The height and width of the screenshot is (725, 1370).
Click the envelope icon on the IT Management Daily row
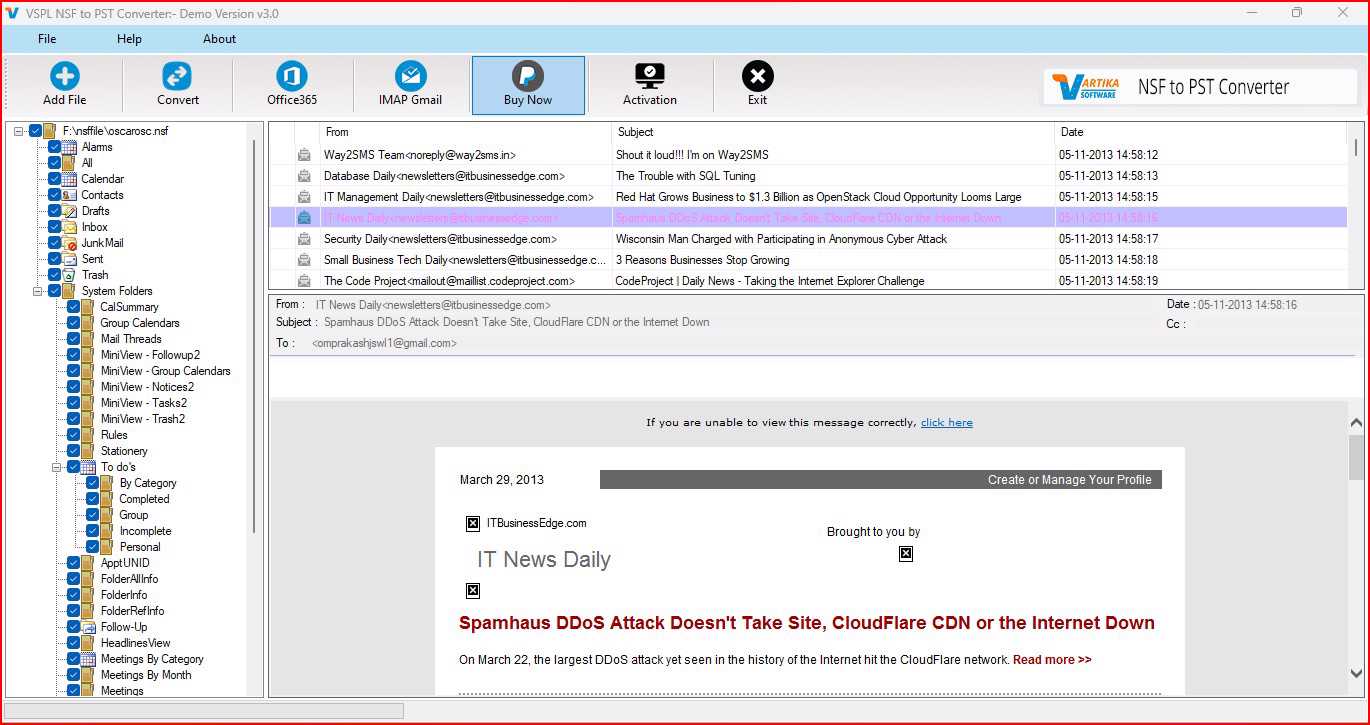[304, 197]
